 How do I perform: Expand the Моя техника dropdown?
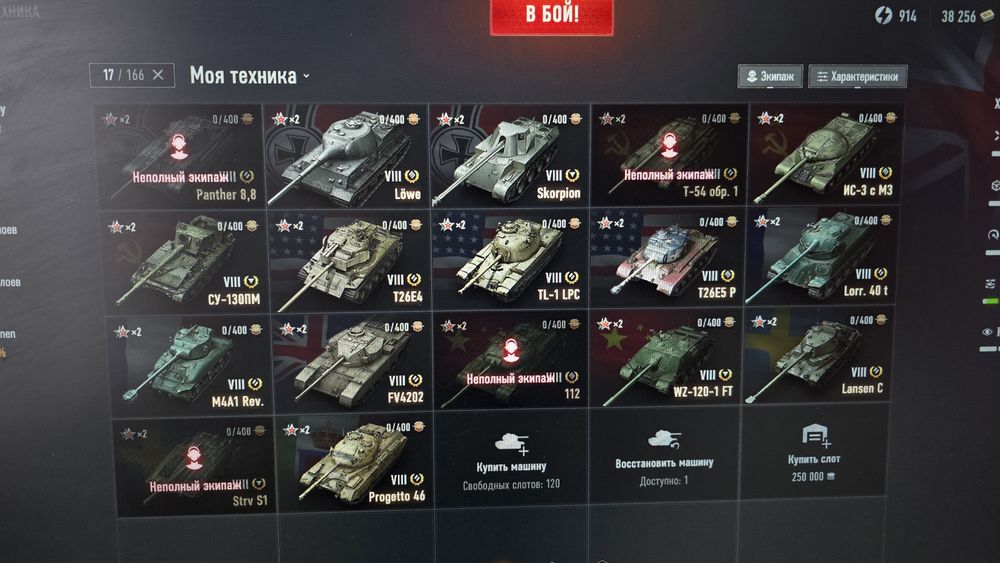[249, 76]
